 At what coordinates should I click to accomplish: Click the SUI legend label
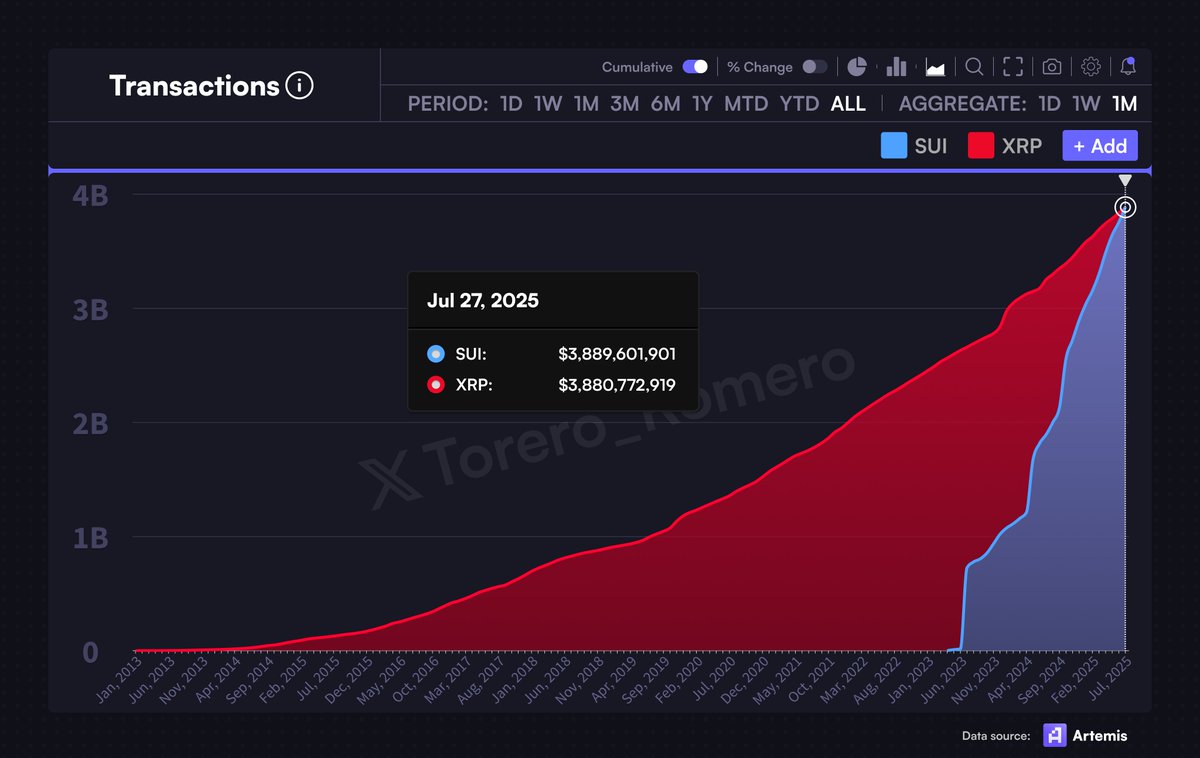pos(931,146)
